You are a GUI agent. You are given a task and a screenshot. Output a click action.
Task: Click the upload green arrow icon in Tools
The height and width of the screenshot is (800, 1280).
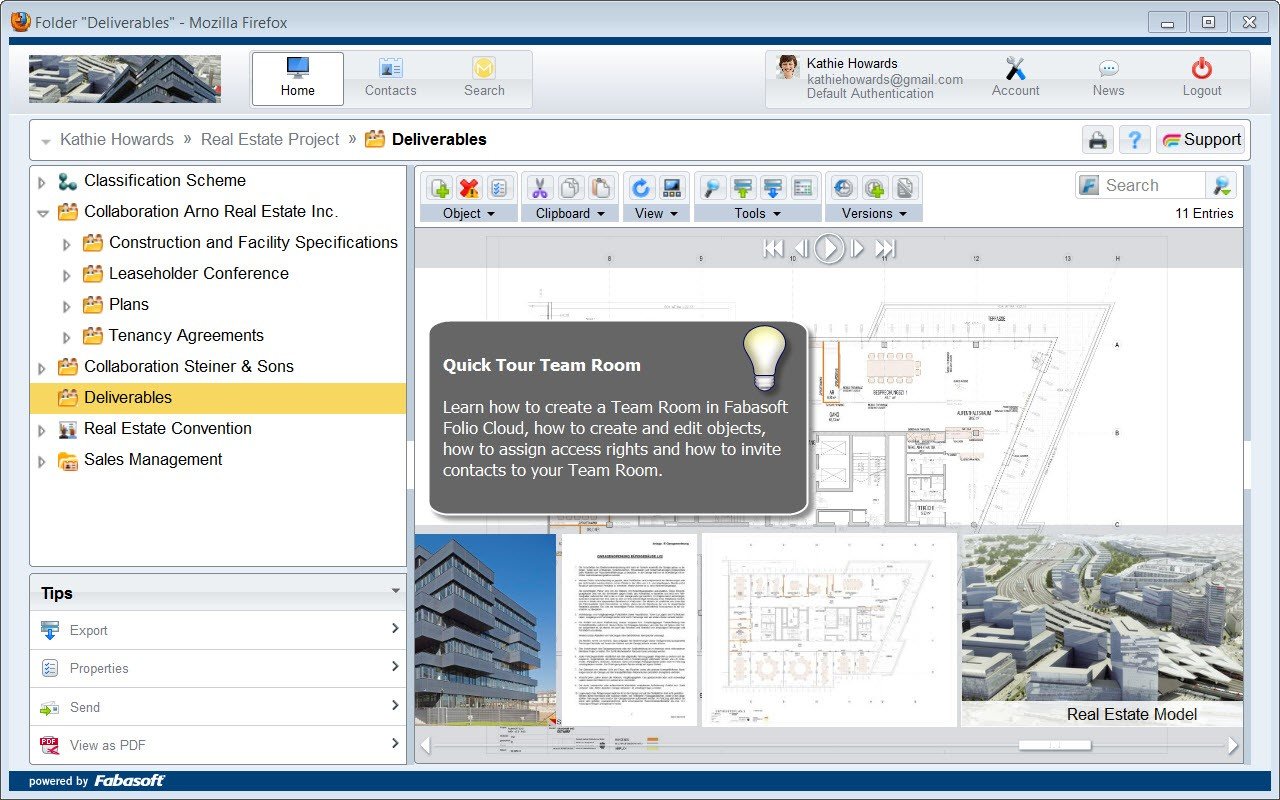click(x=742, y=187)
